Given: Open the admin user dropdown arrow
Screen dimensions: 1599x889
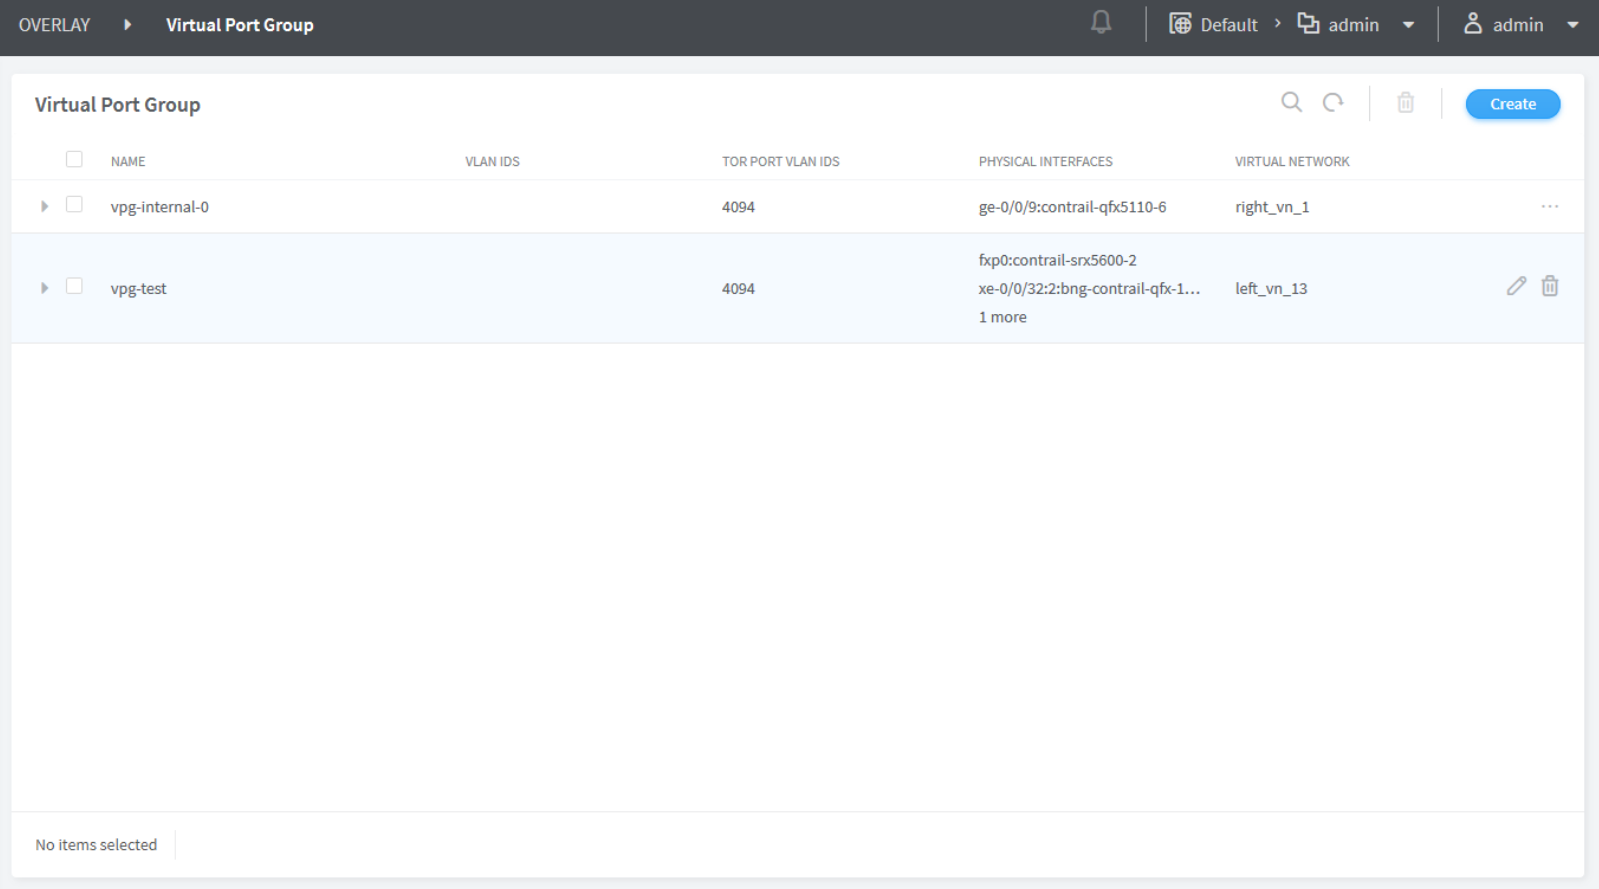Looking at the screenshot, I should pyautogui.click(x=1573, y=25).
